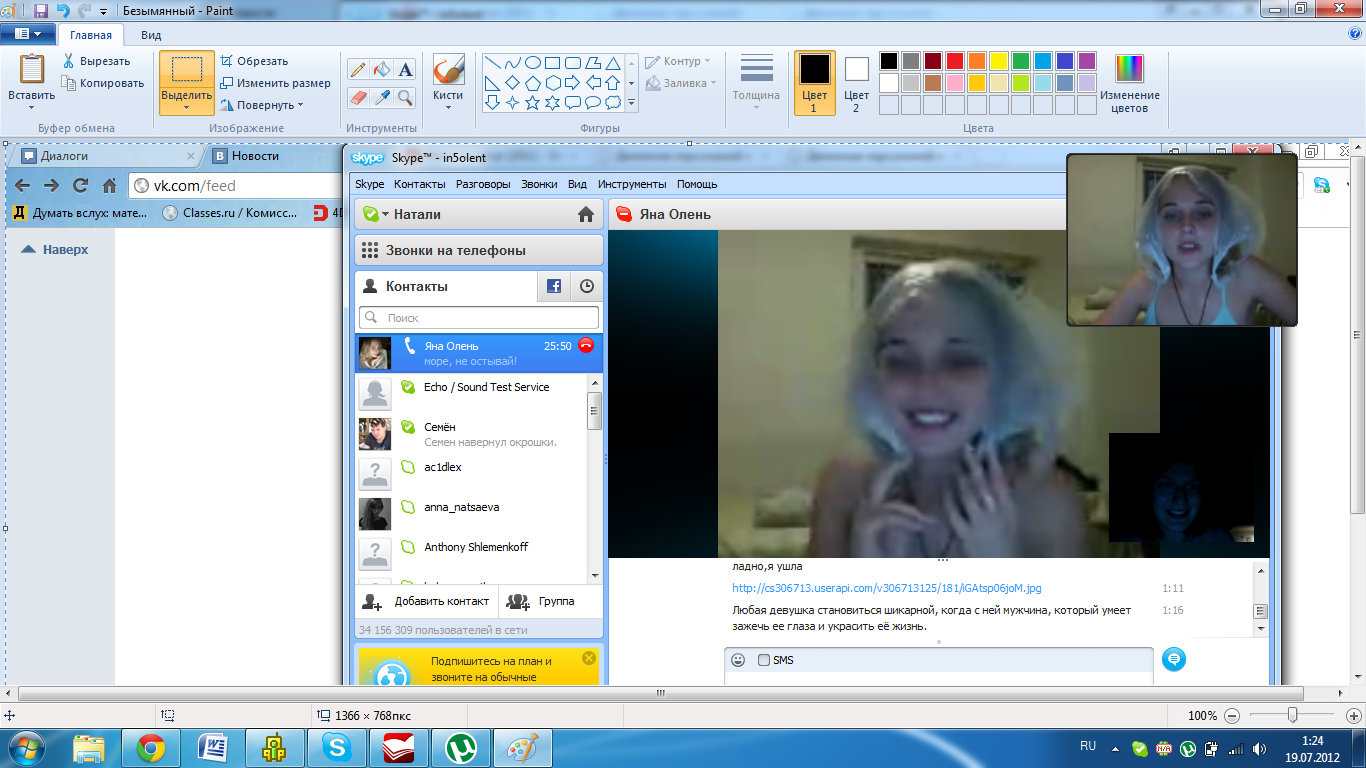Viewport: 1366px width, 768px height.
Task: Open Edit colors (Изменение цветов)
Action: 1130,83
